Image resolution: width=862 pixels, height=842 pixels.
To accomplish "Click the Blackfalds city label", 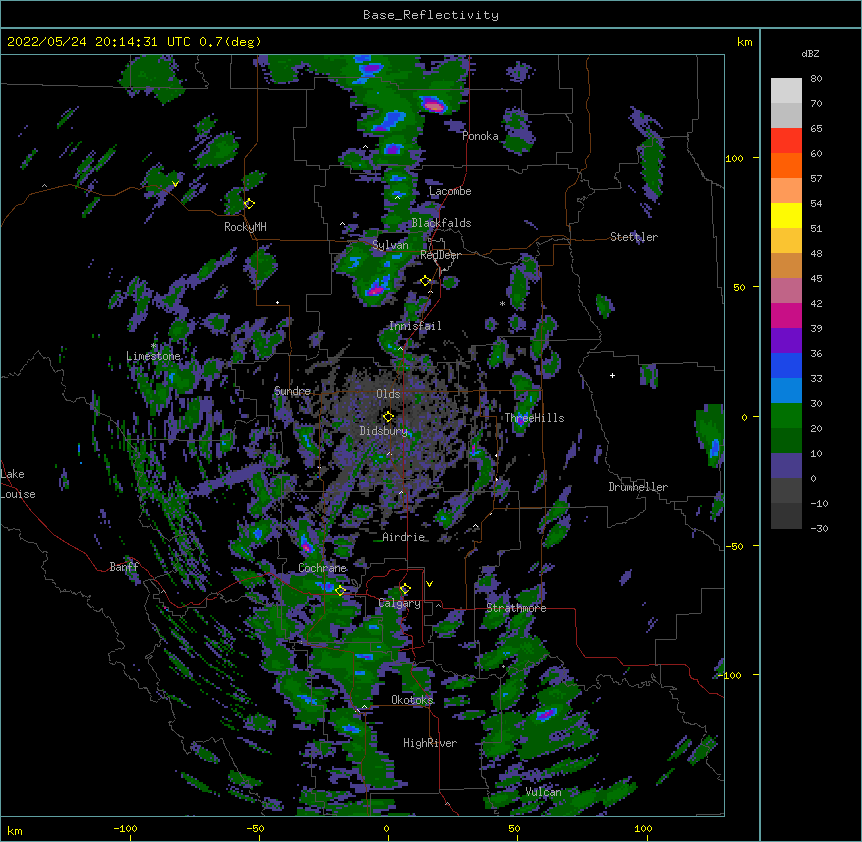I will point(441,223).
